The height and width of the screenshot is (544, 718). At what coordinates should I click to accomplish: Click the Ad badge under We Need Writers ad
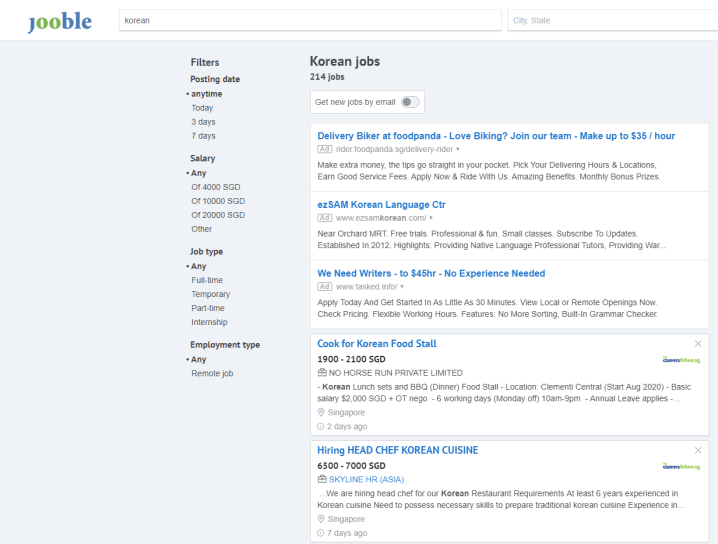[325, 287]
